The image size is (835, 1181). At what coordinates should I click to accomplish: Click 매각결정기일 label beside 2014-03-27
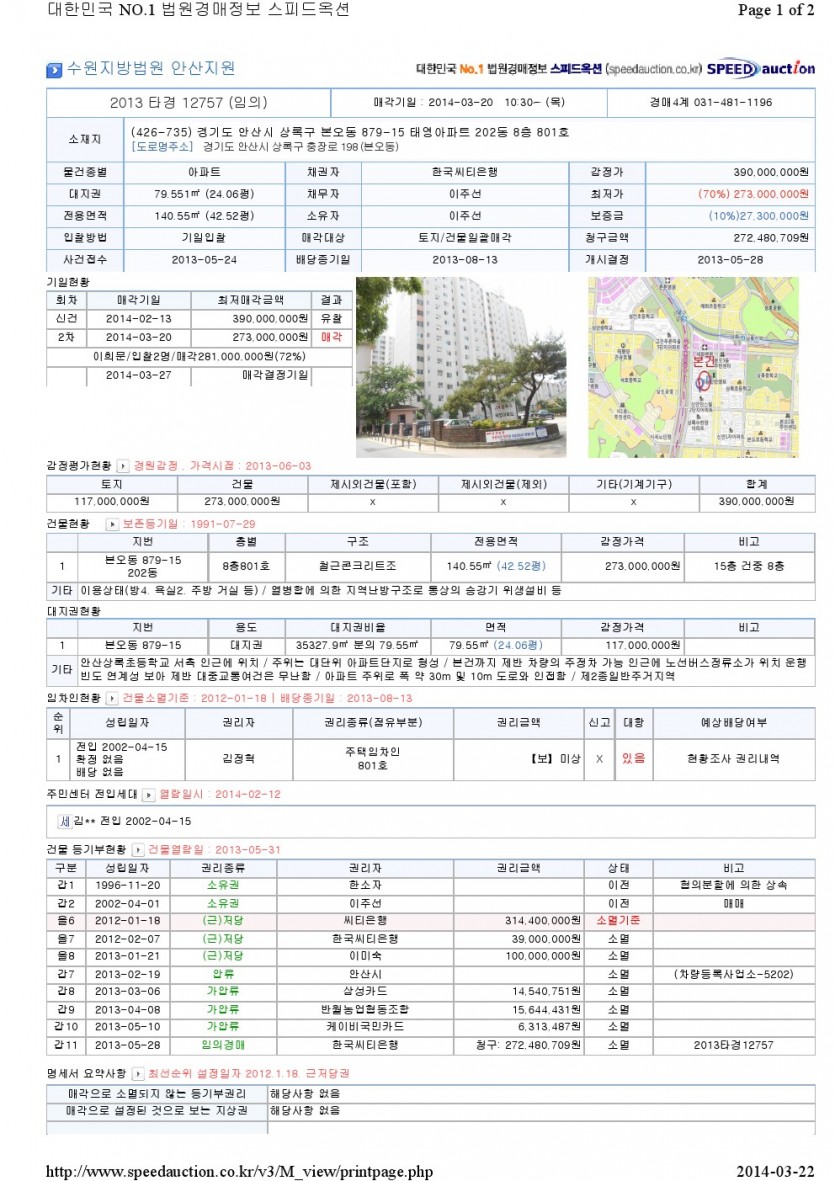click(275, 375)
